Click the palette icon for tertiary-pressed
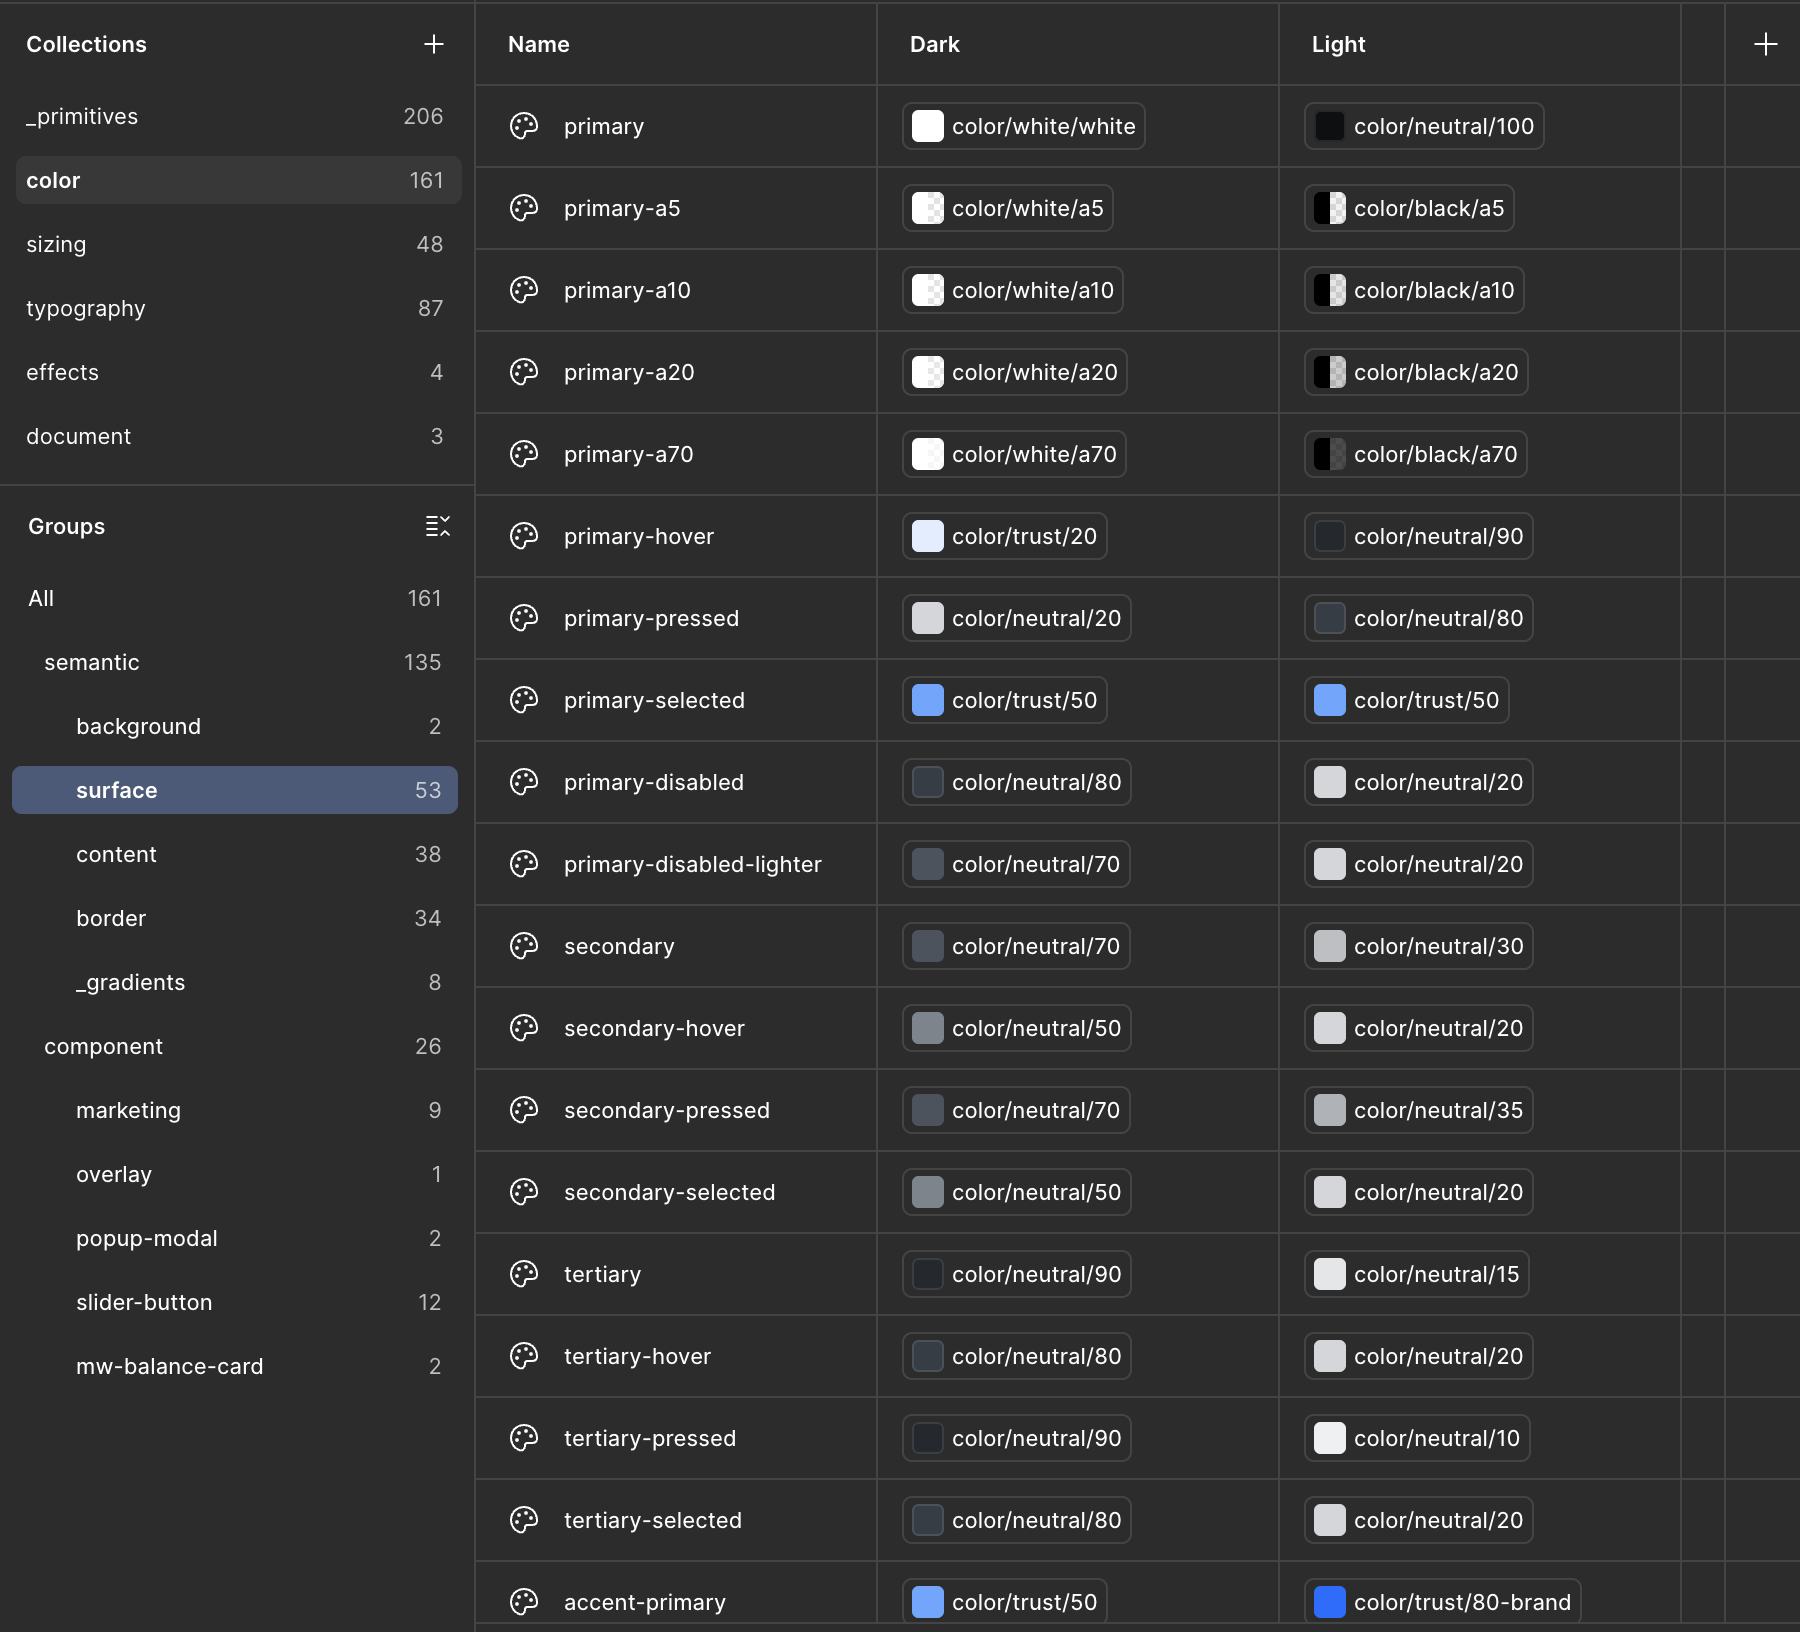 coord(524,1438)
